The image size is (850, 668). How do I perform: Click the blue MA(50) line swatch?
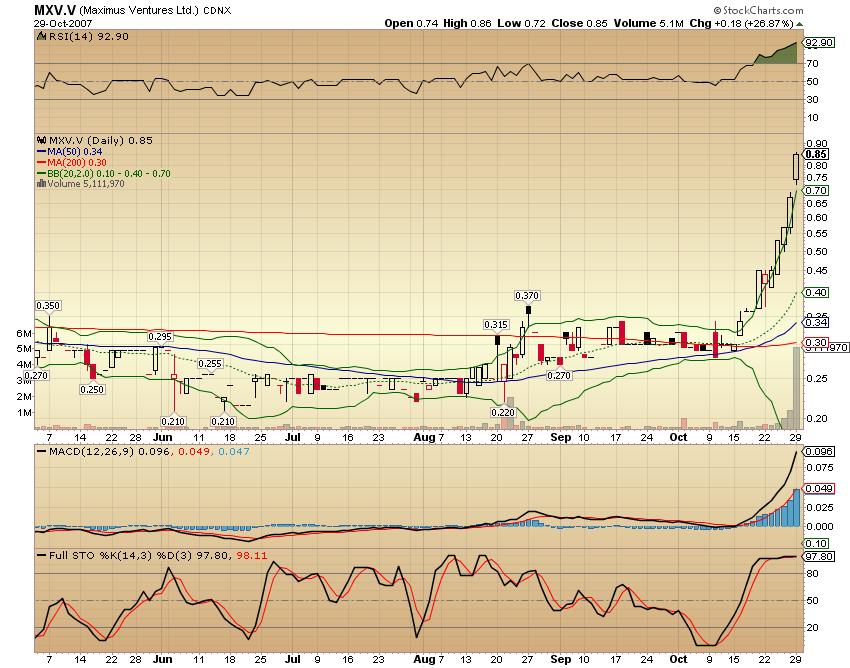pyautogui.click(x=42, y=152)
